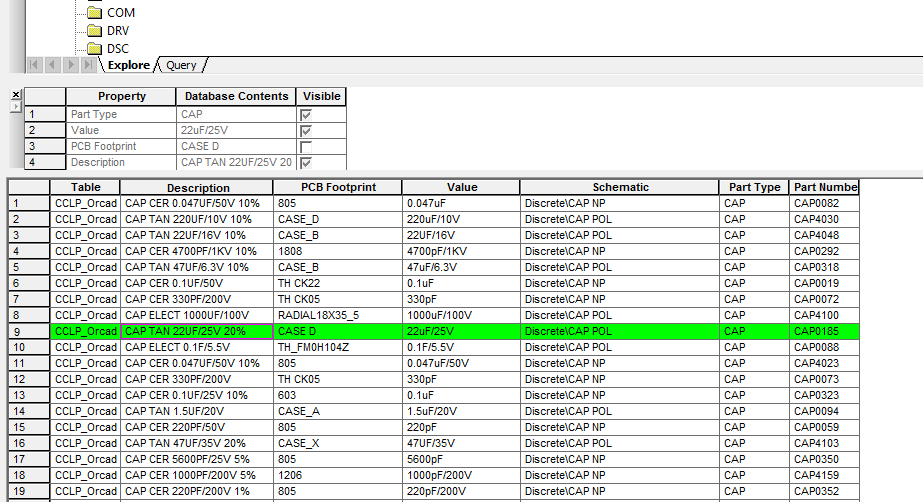Select part number CAP4030
The height and width of the screenshot is (502, 923).
point(824,219)
